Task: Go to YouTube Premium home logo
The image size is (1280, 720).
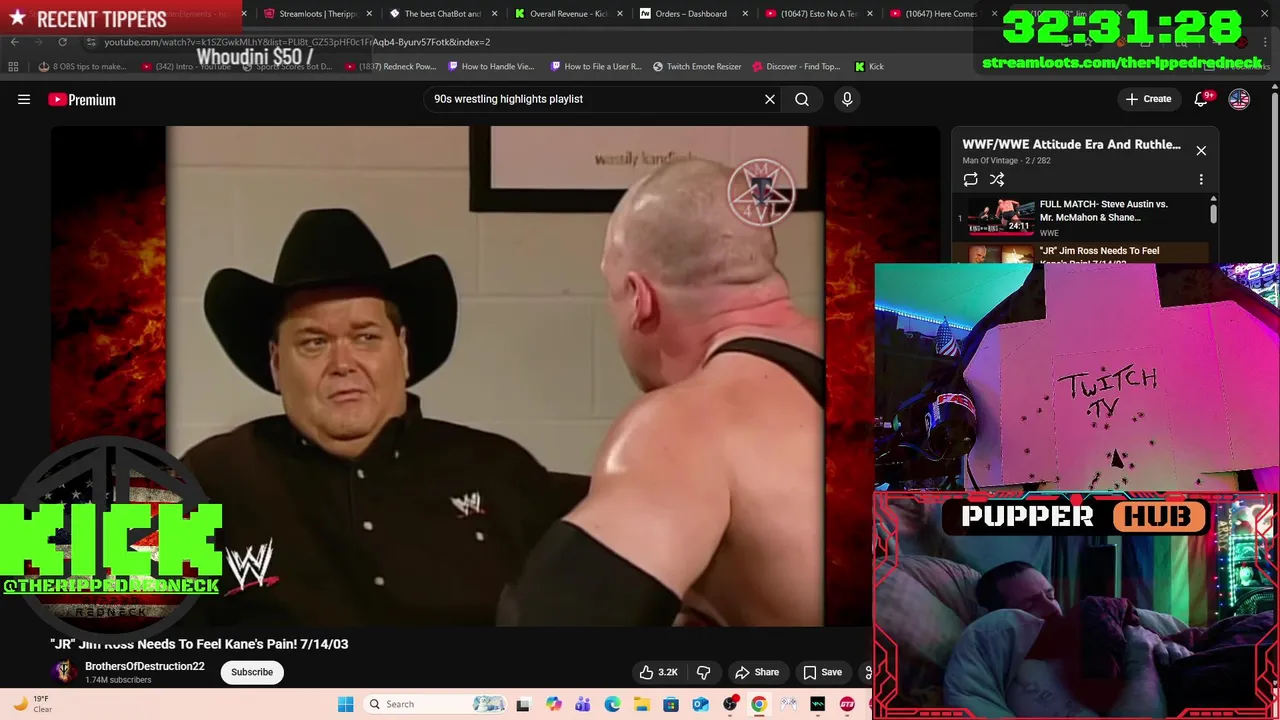Action: [x=82, y=99]
